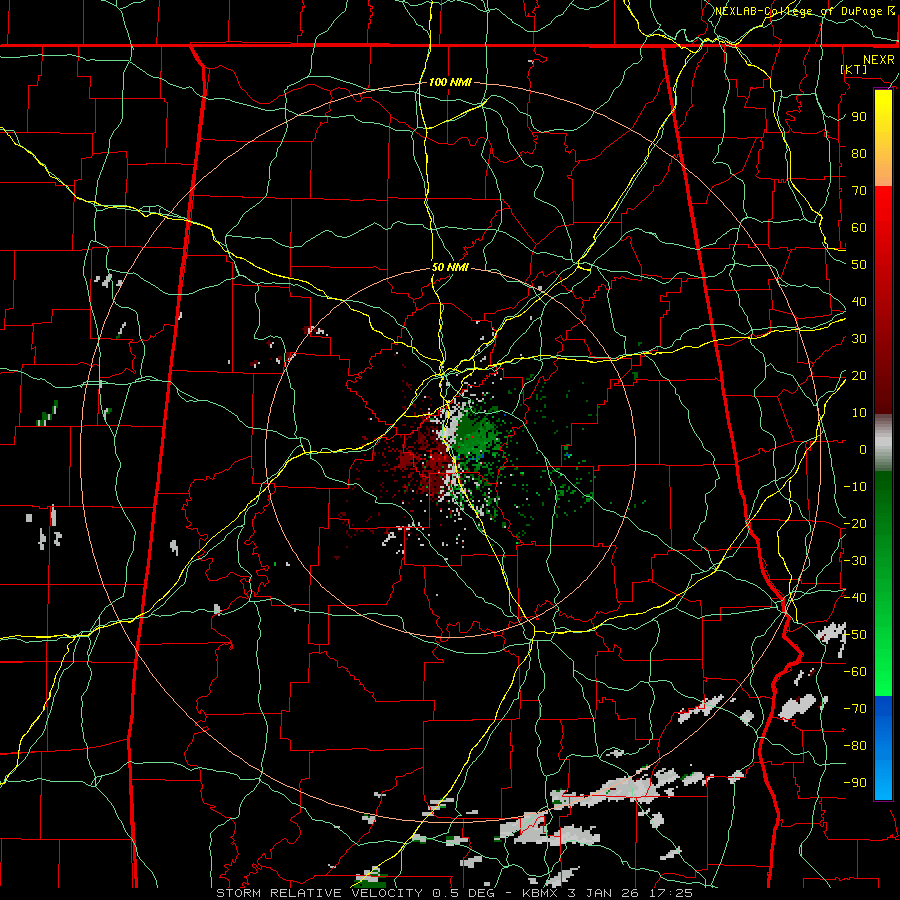The image size is (900, 900).
Task: Click the "80" value on the velocity scale
Action: click(x=859, y=154)
